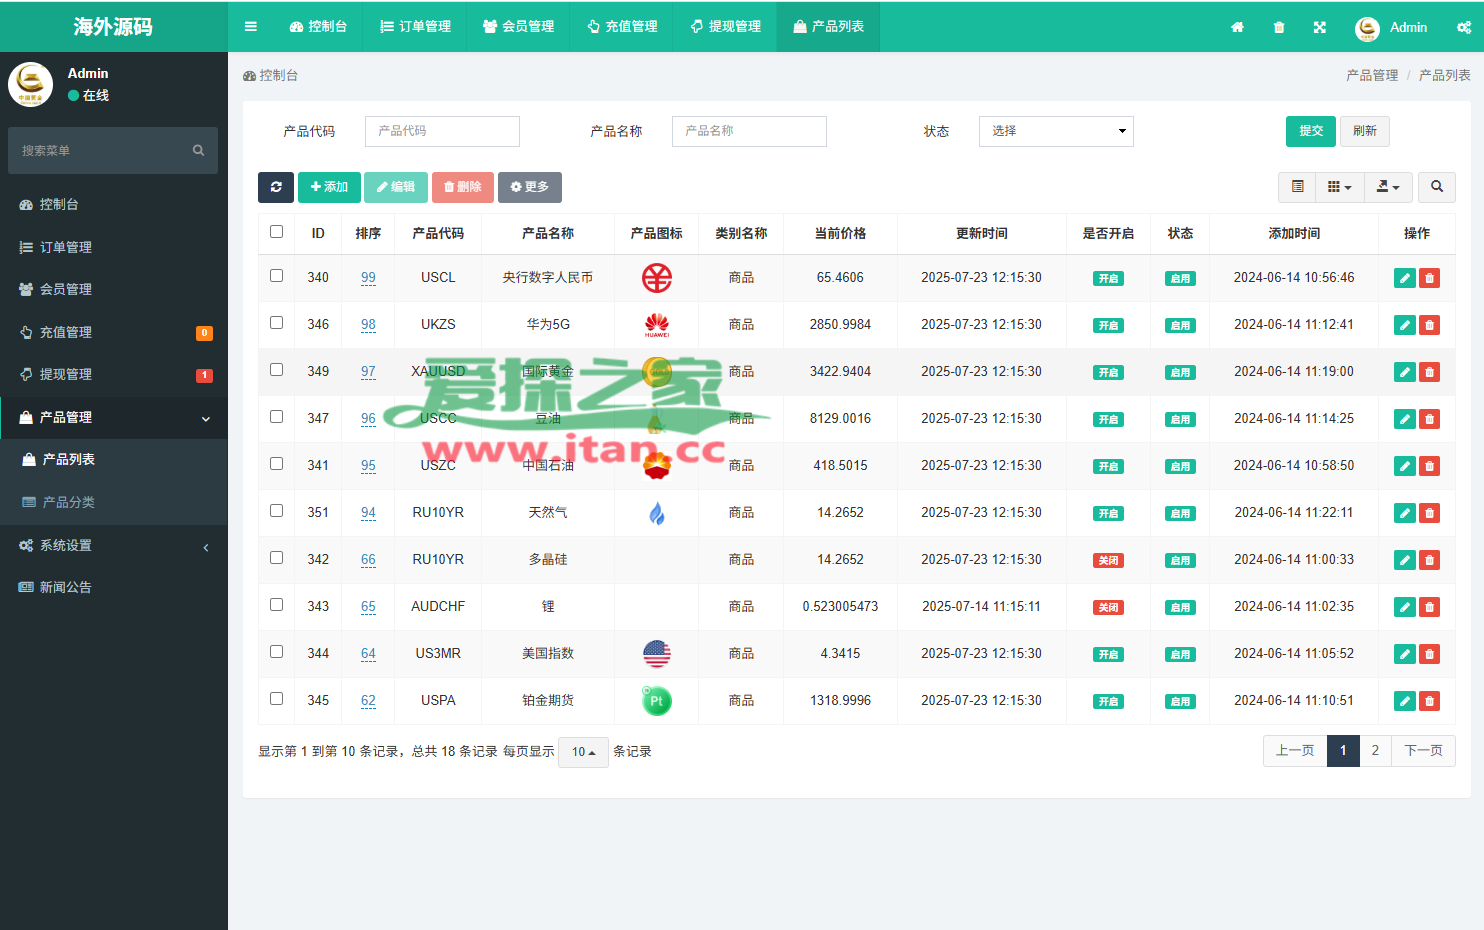Toggle the 关闭 open status for row 342
This screenshot has height=930, width=1484.
coord(1108,561)
